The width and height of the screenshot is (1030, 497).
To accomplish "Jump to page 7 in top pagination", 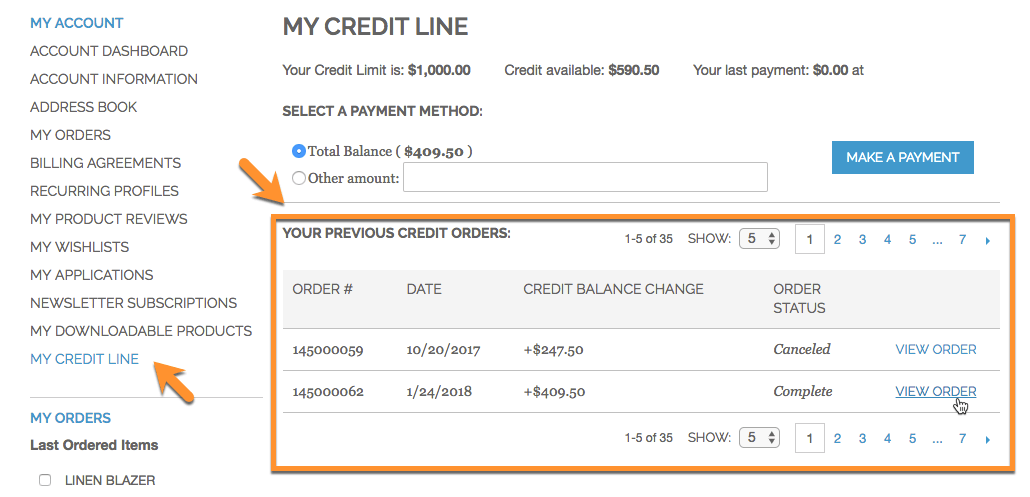I will 962,240.
